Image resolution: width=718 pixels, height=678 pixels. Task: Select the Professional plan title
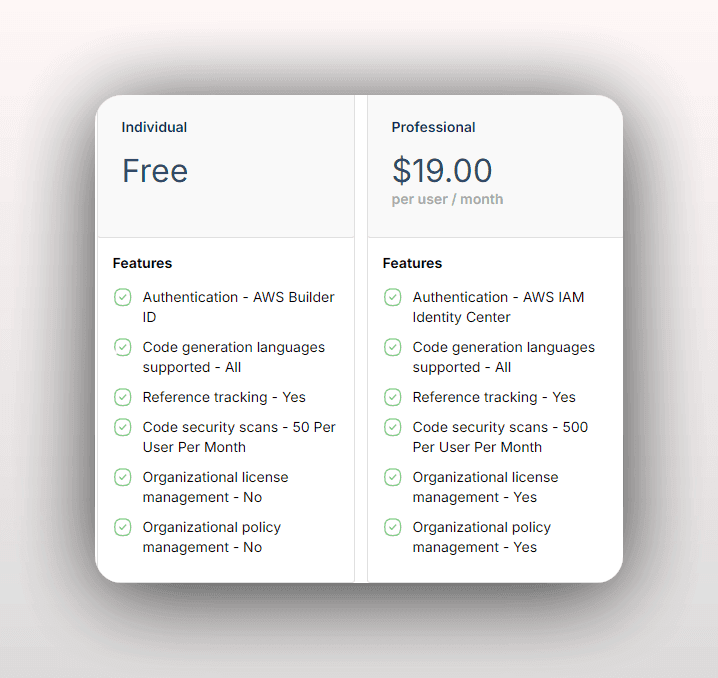click(433, 127)
